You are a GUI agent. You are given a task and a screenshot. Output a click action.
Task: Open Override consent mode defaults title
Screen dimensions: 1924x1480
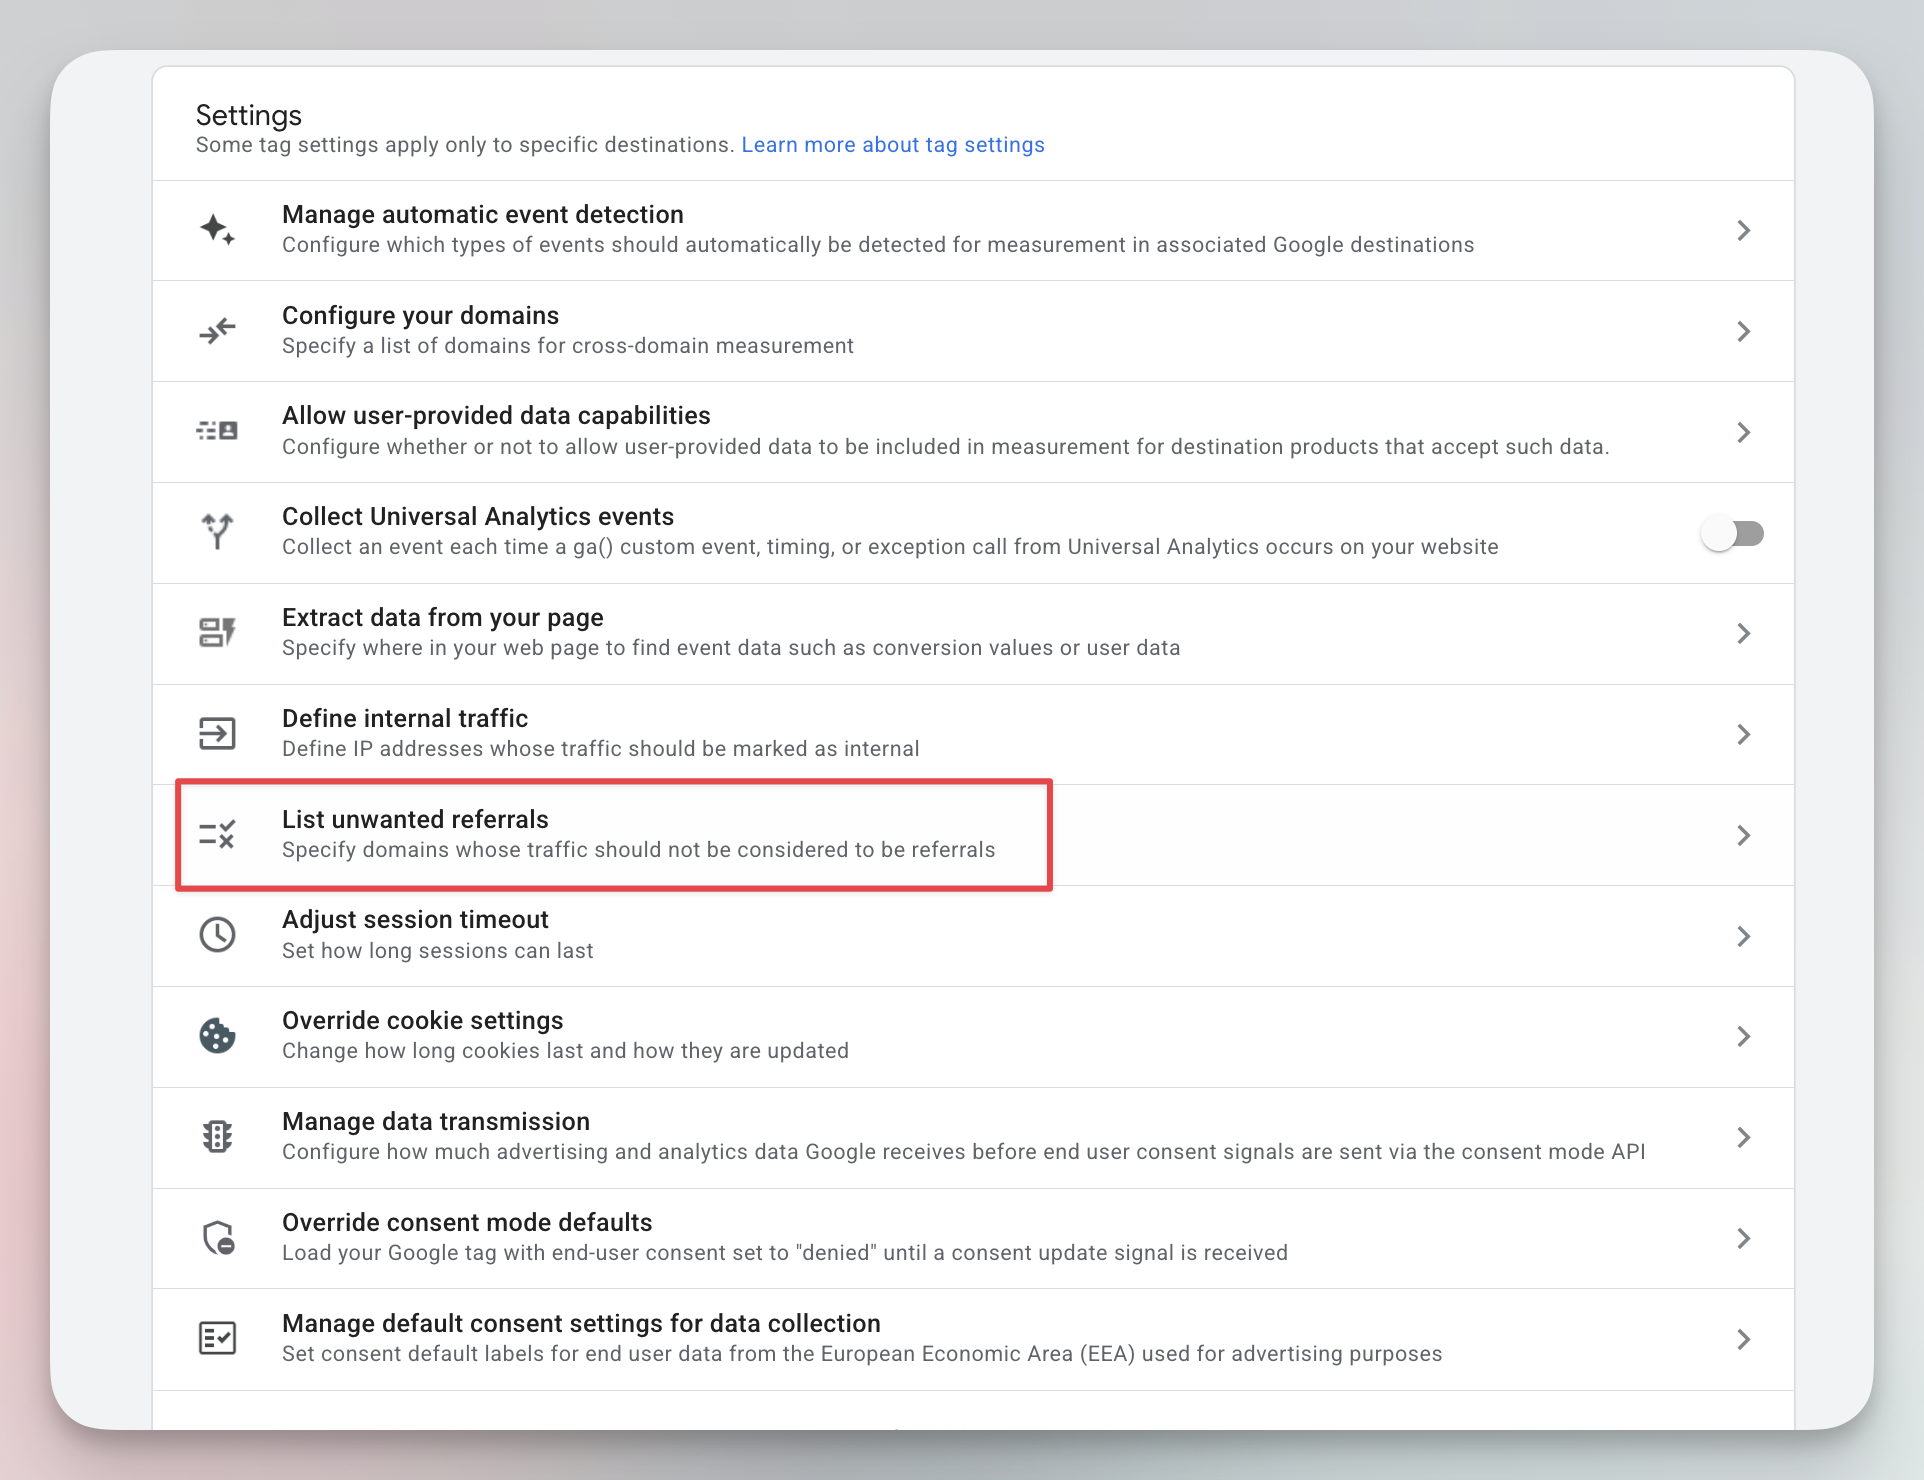pyautogui.click(x=467, y=1223)
